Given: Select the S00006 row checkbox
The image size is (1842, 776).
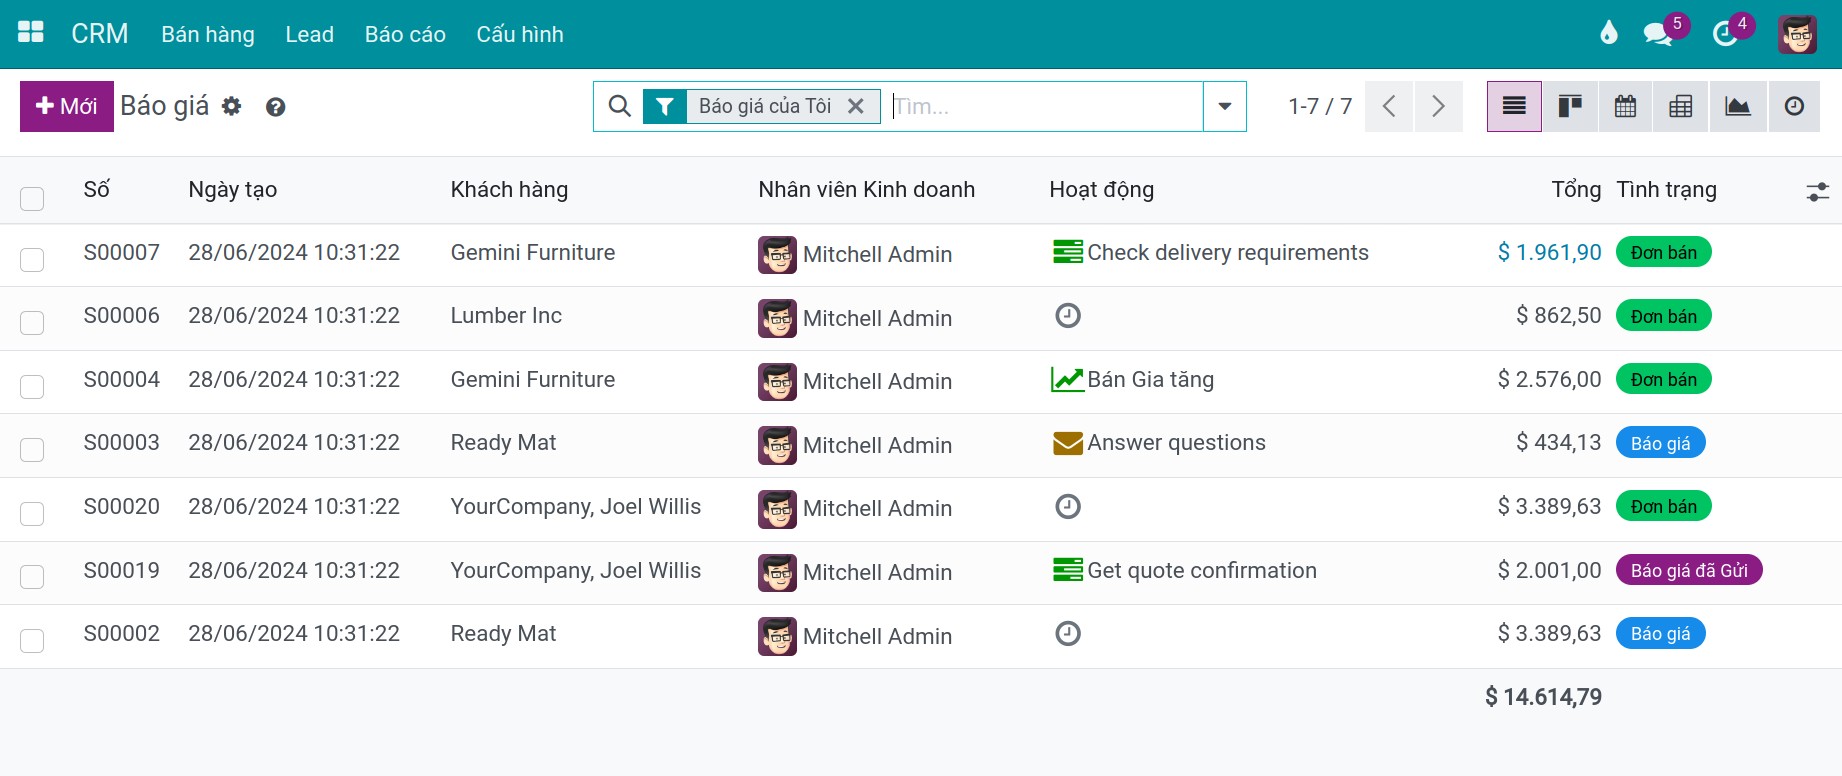Looking at the screenshot, I should tap(32, 322).
